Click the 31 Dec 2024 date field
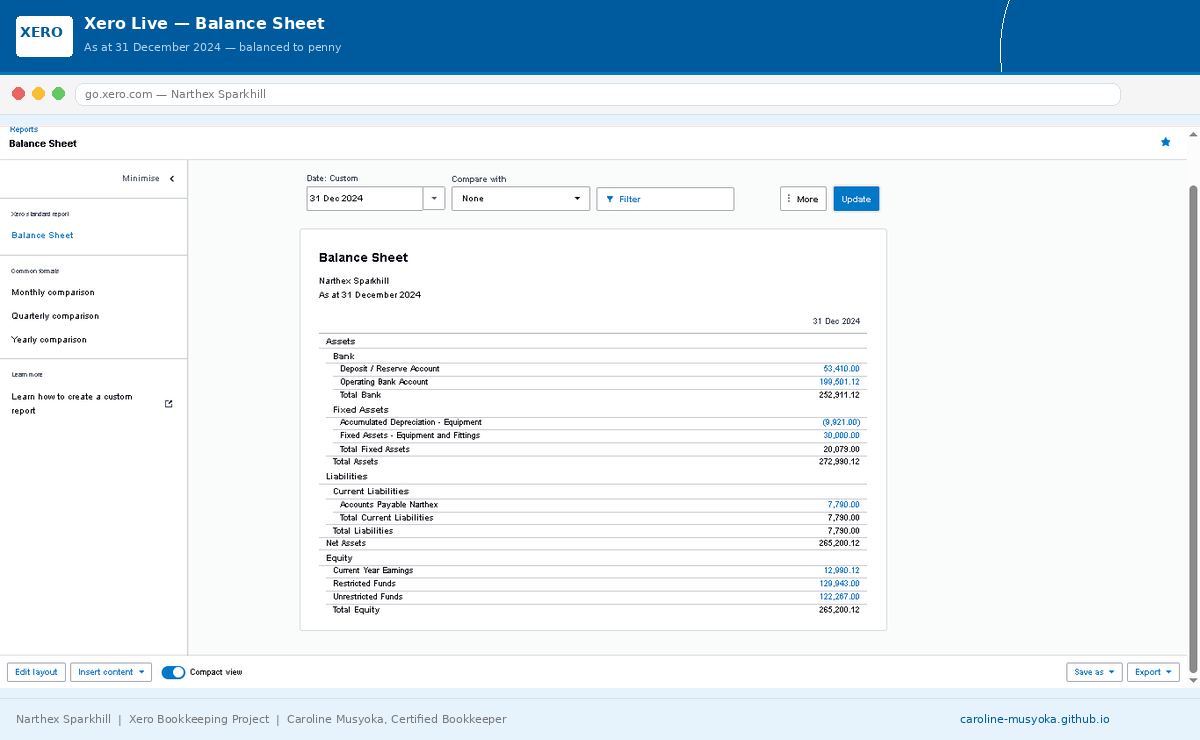The width and height of the screenshot is (1200, 740). (365, 199)
